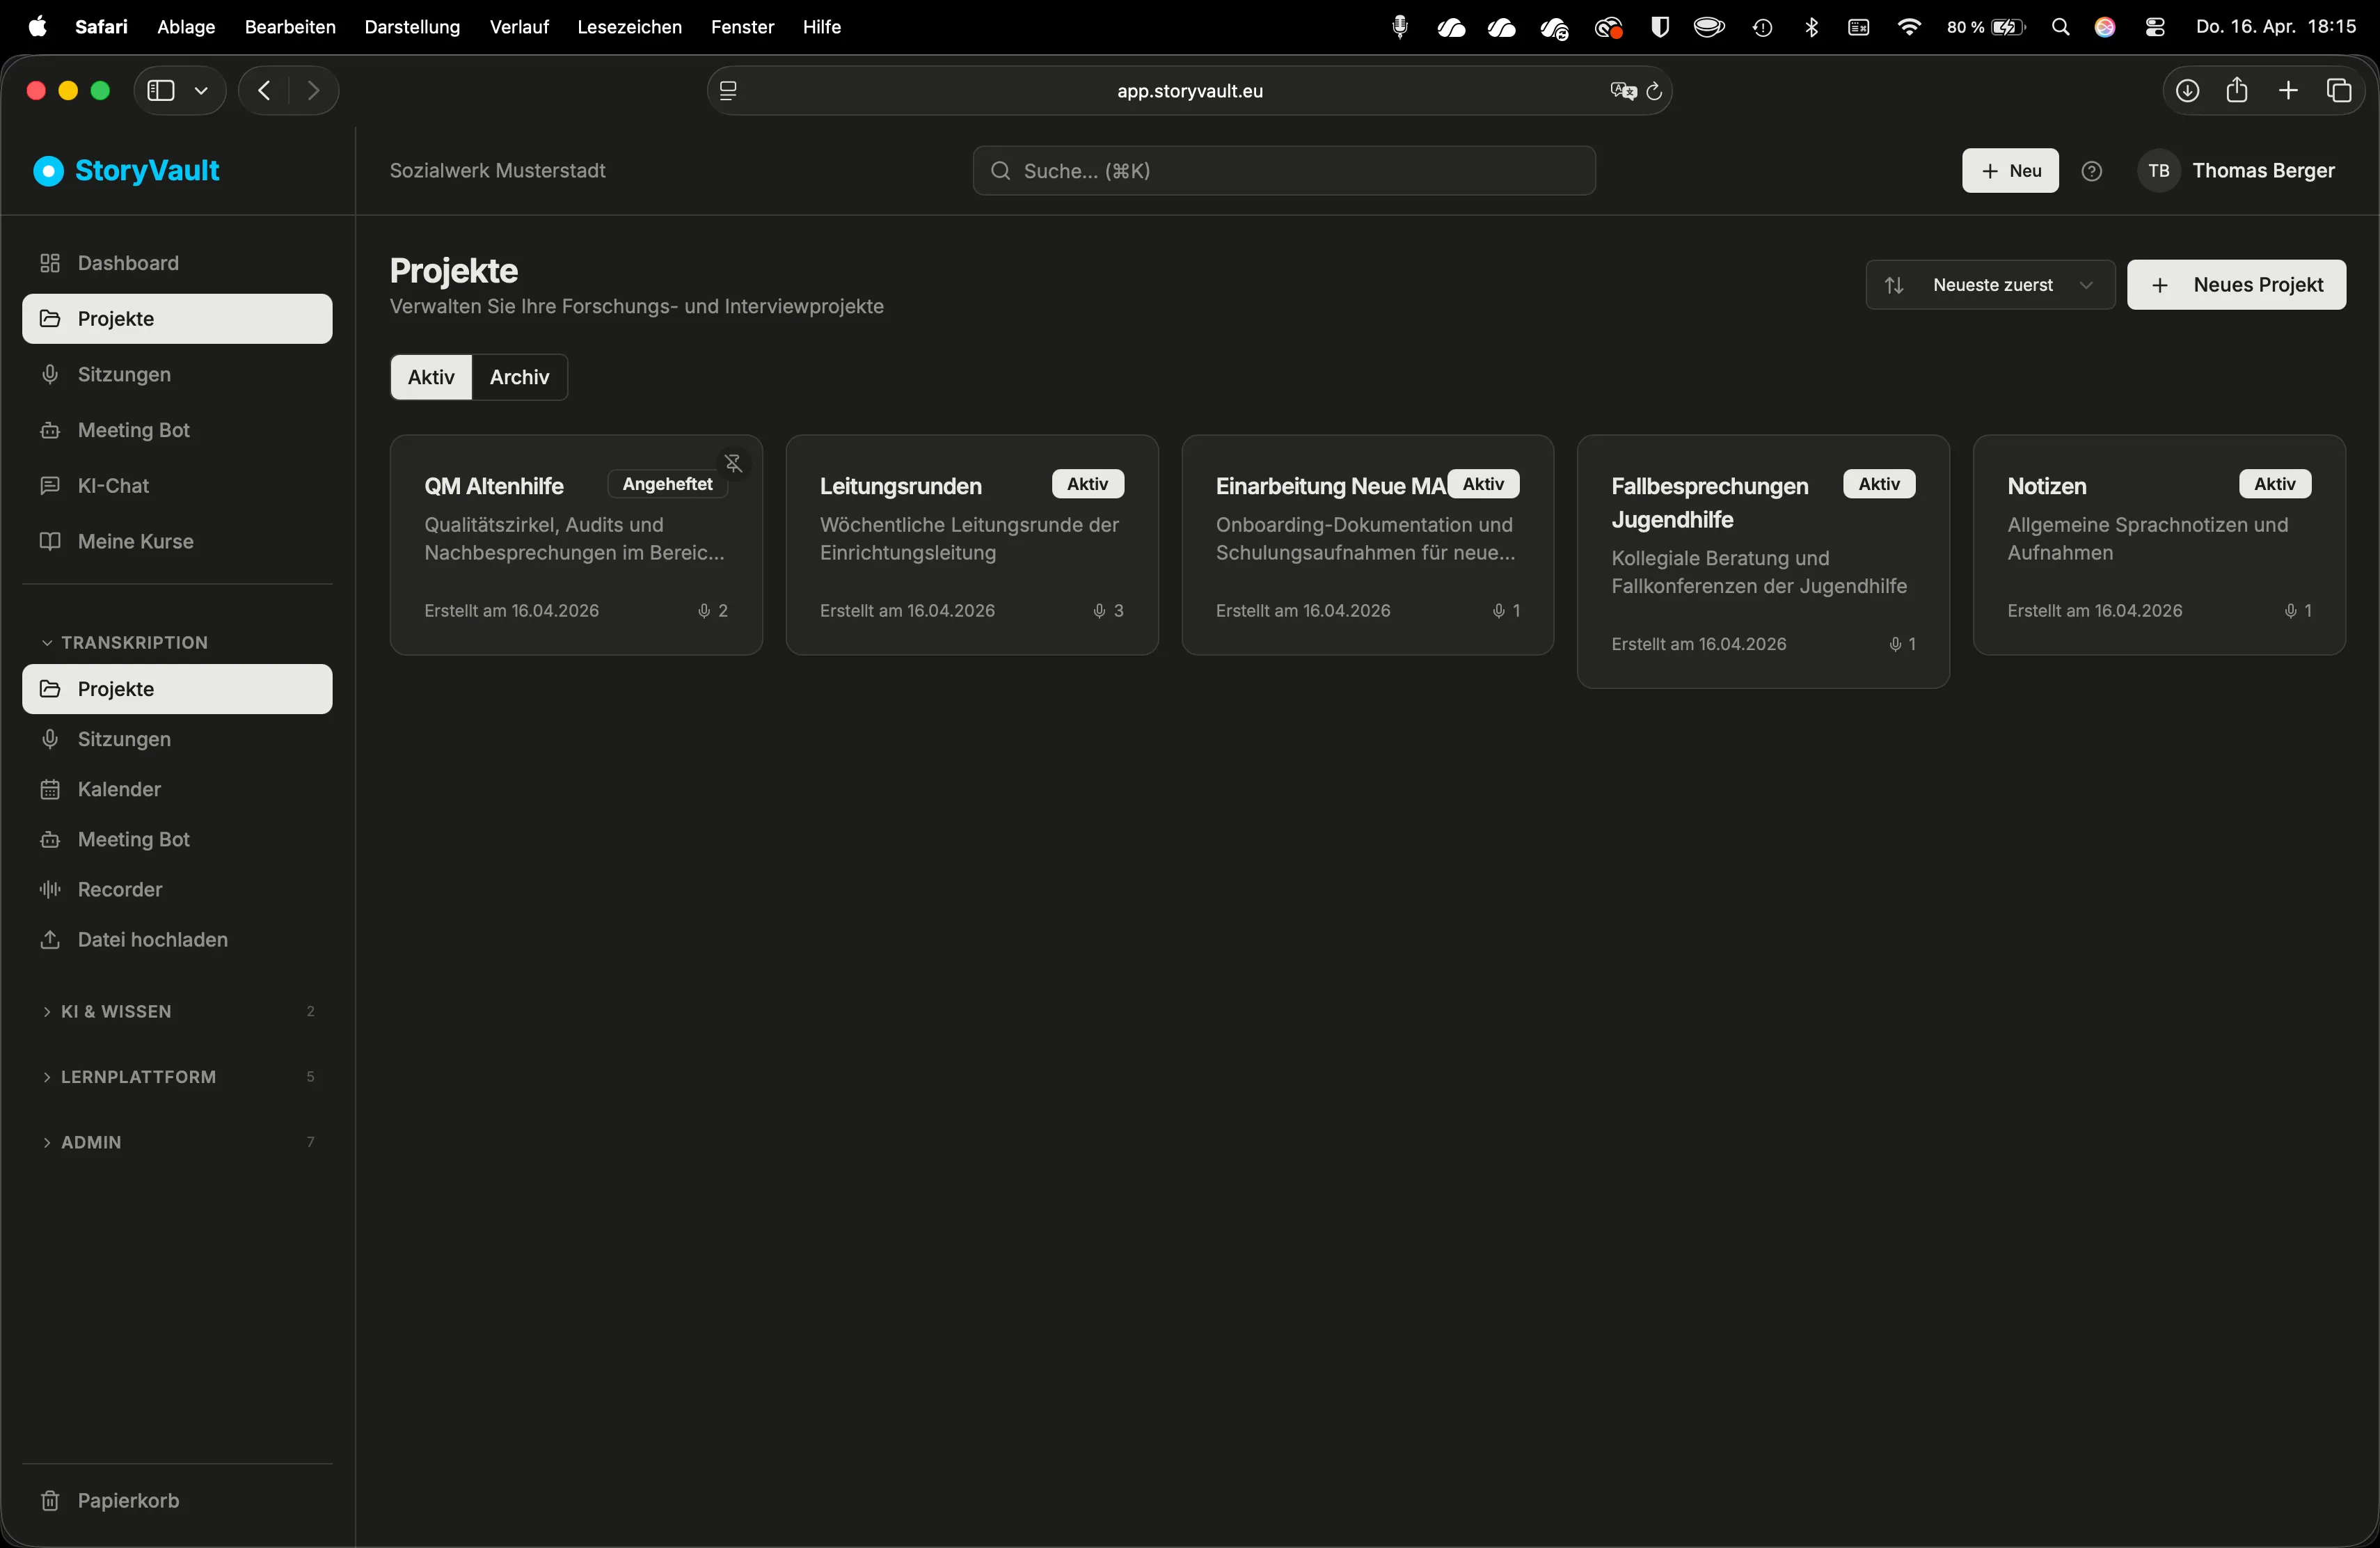The image size is (2380, 1548).
Task: Open the Thomas Berger user menu
Action: [x=2237, y=171]
